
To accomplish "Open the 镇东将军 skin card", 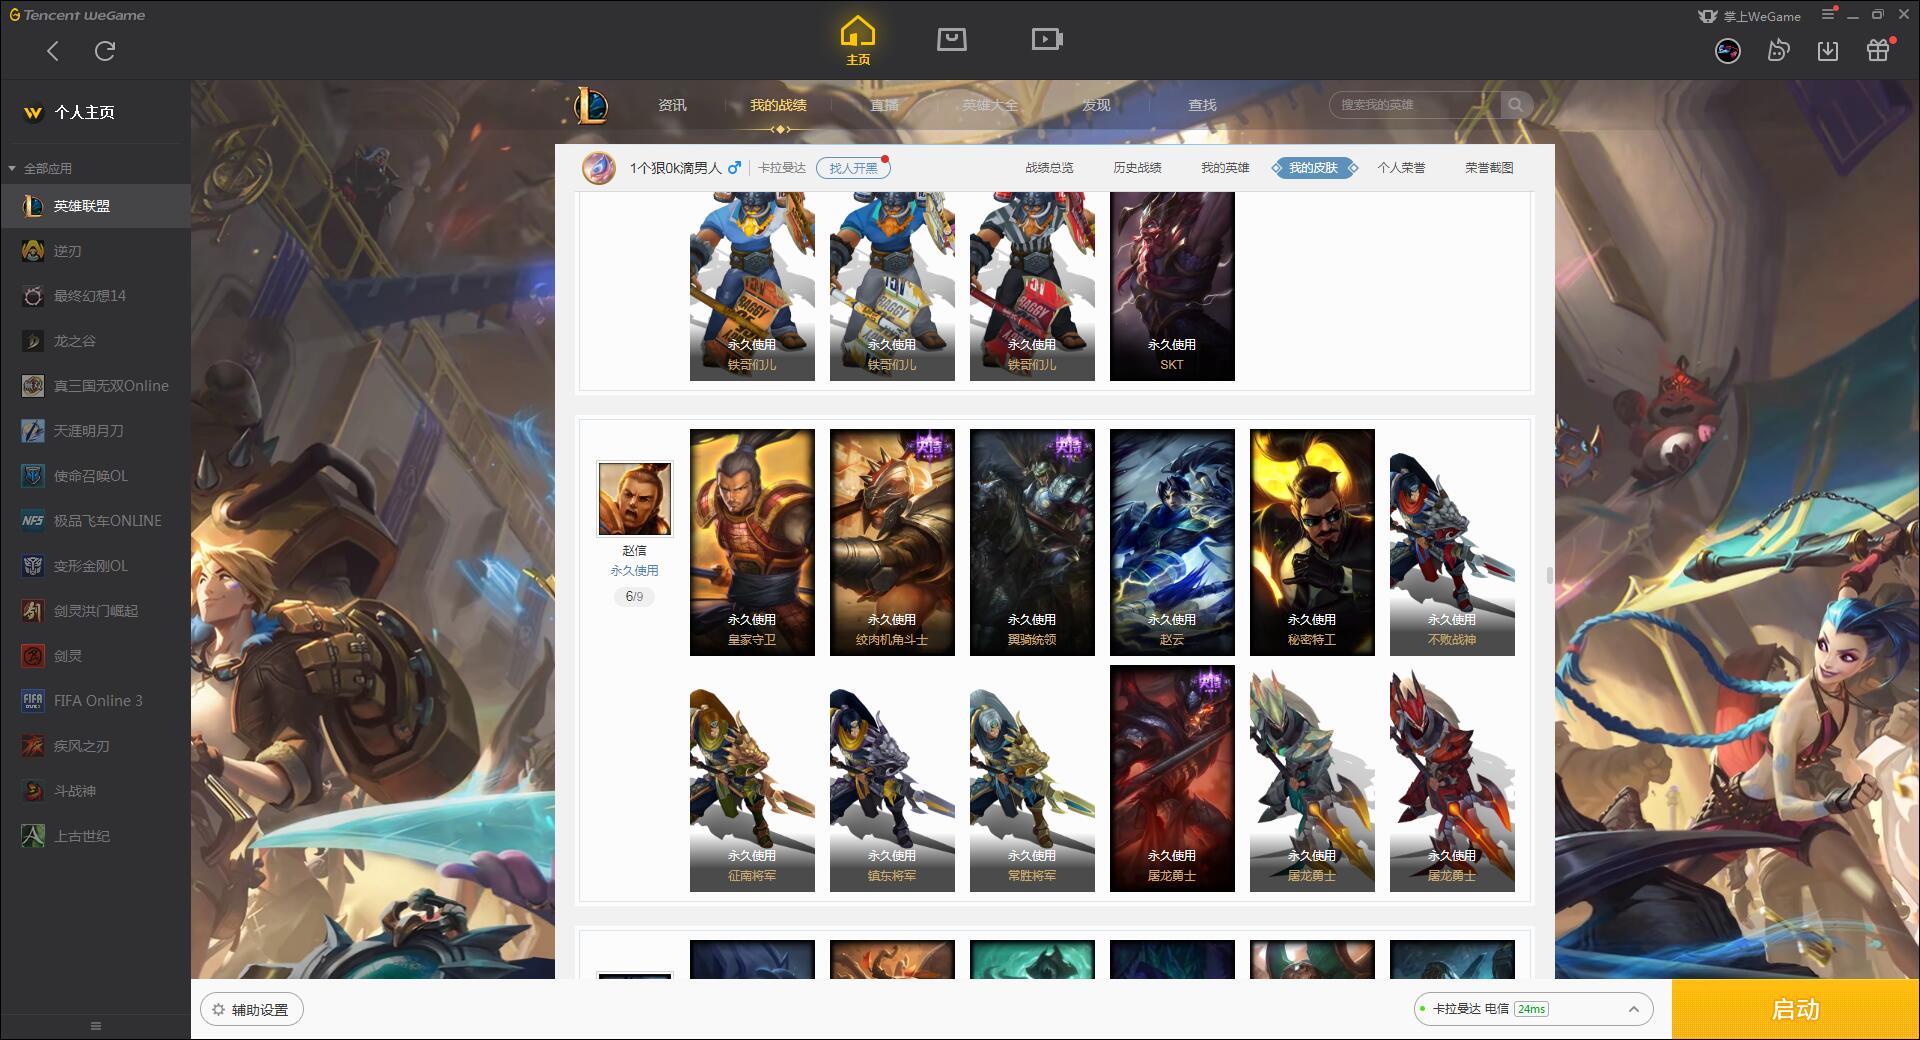I will [x=892, y=778].
